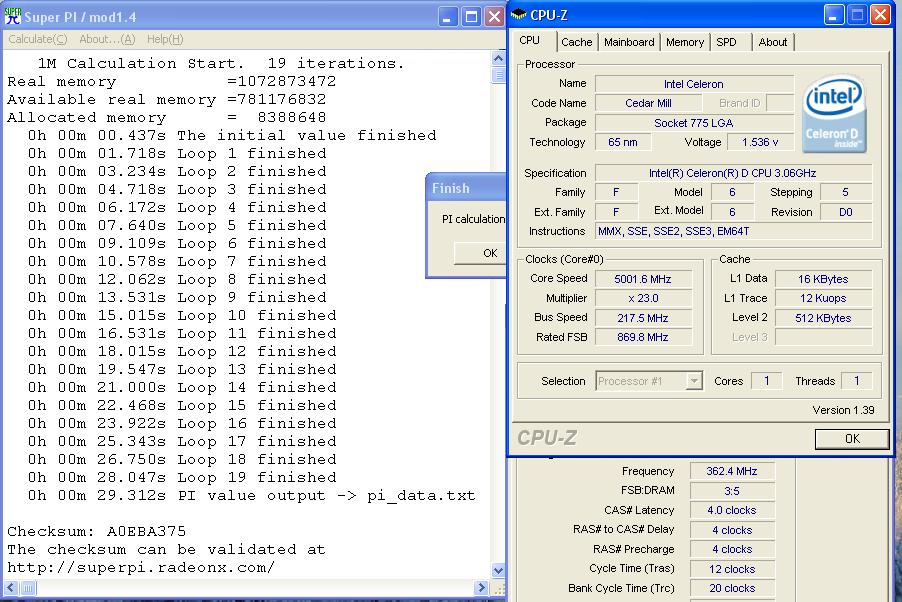Click the Super PI vertical scrollbar up arrow
This screenshot has width=902, height=602.
(x=498, y=58)
